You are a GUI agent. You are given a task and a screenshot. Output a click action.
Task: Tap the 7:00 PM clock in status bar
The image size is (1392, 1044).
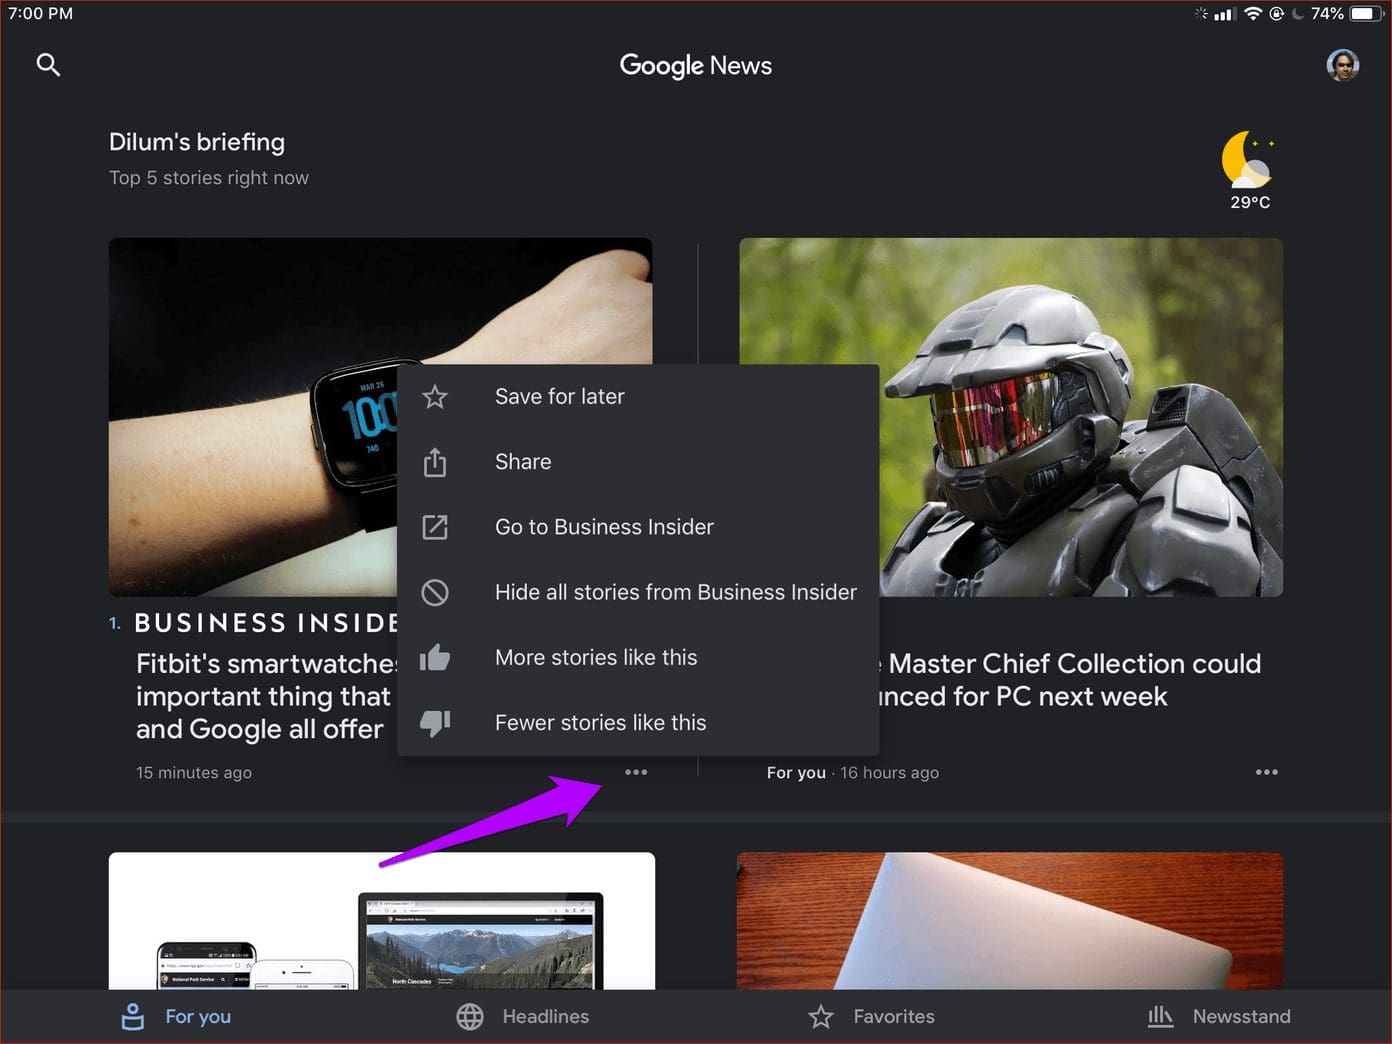click(40, 14)
